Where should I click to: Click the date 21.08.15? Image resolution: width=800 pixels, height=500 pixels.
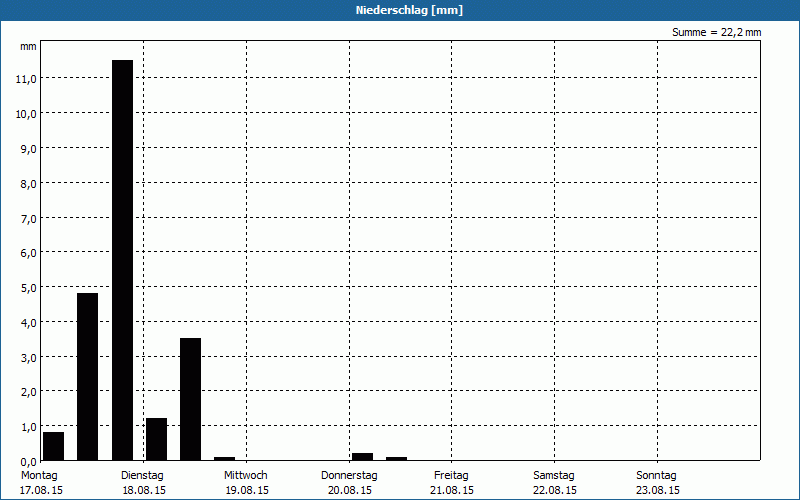452,490
